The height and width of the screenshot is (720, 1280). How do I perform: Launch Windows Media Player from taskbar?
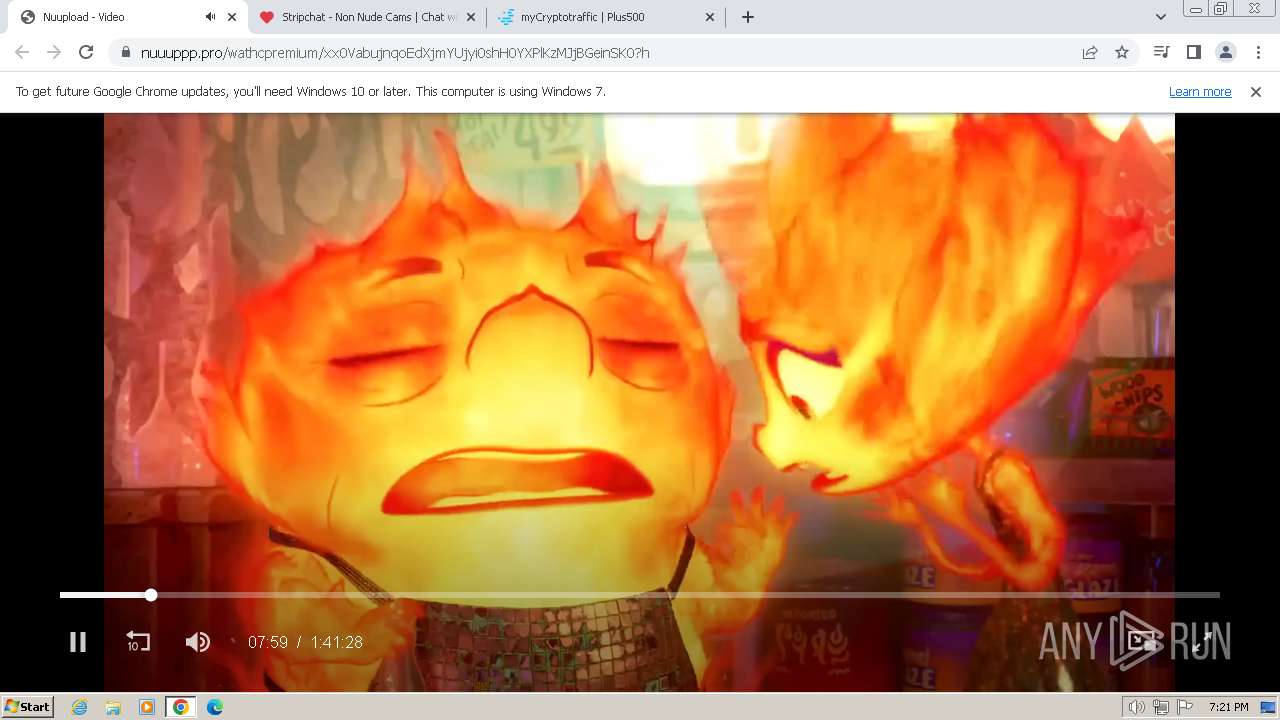coord(147,707)
